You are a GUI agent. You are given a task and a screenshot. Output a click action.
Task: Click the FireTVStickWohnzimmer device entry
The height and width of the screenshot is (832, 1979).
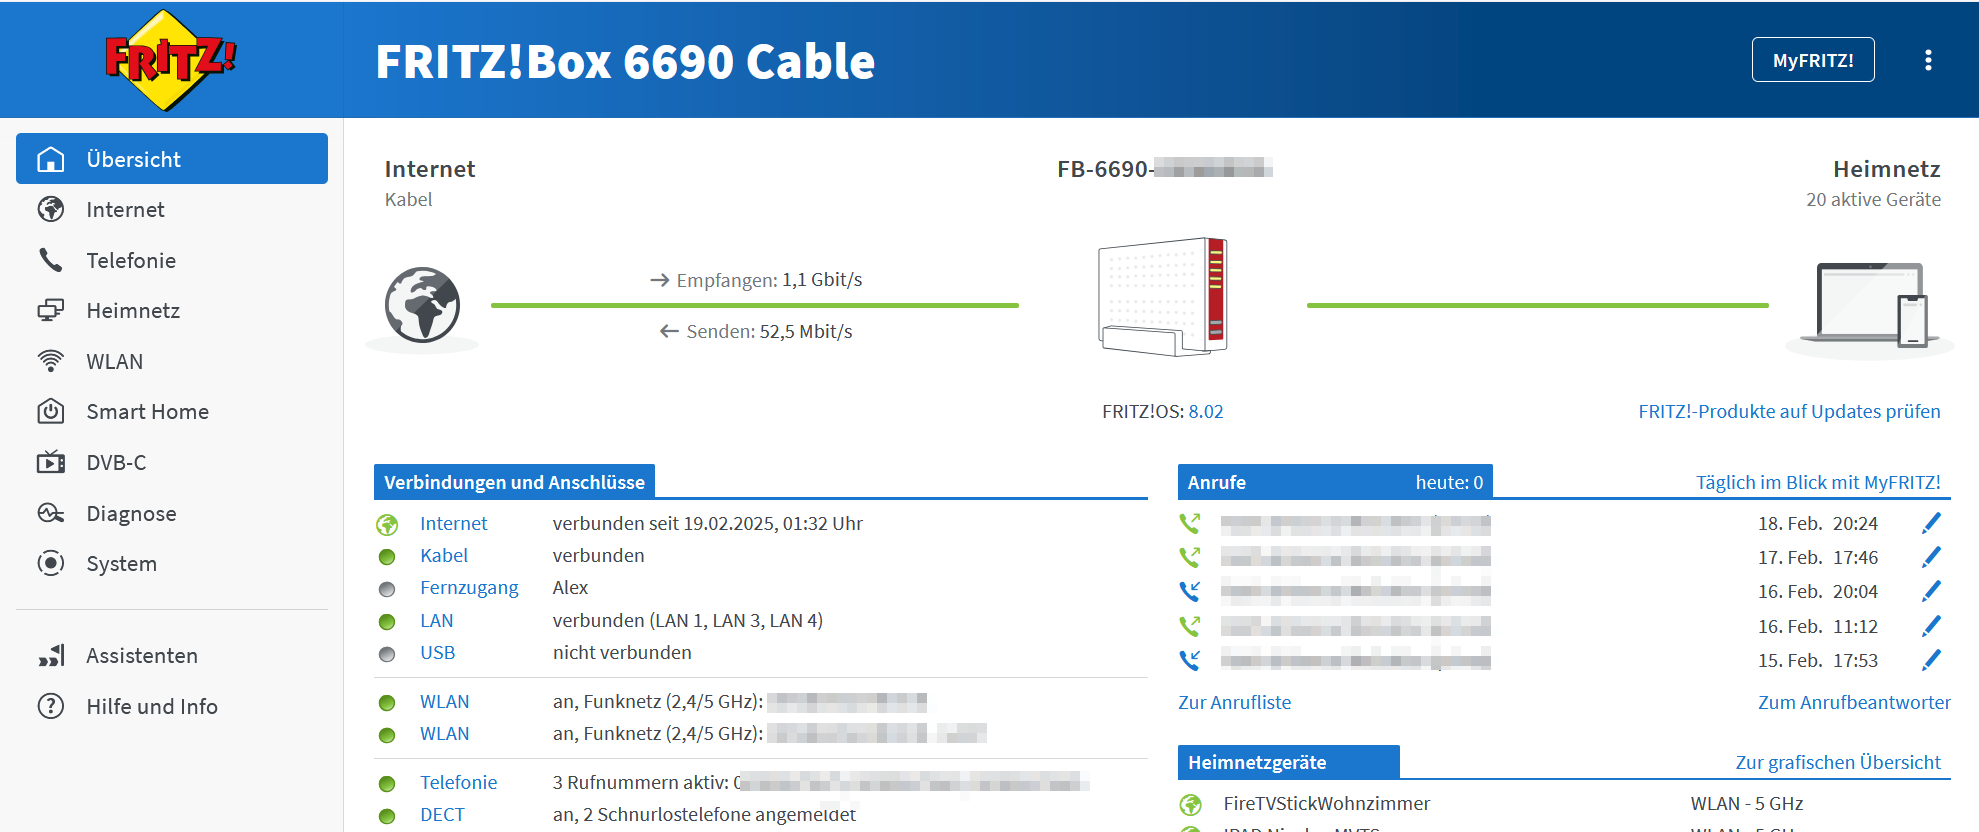(1326, 803)
